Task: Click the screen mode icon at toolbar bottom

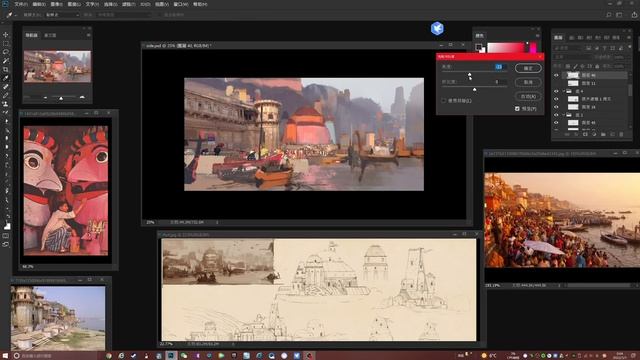Action: (x=6, y=244)
